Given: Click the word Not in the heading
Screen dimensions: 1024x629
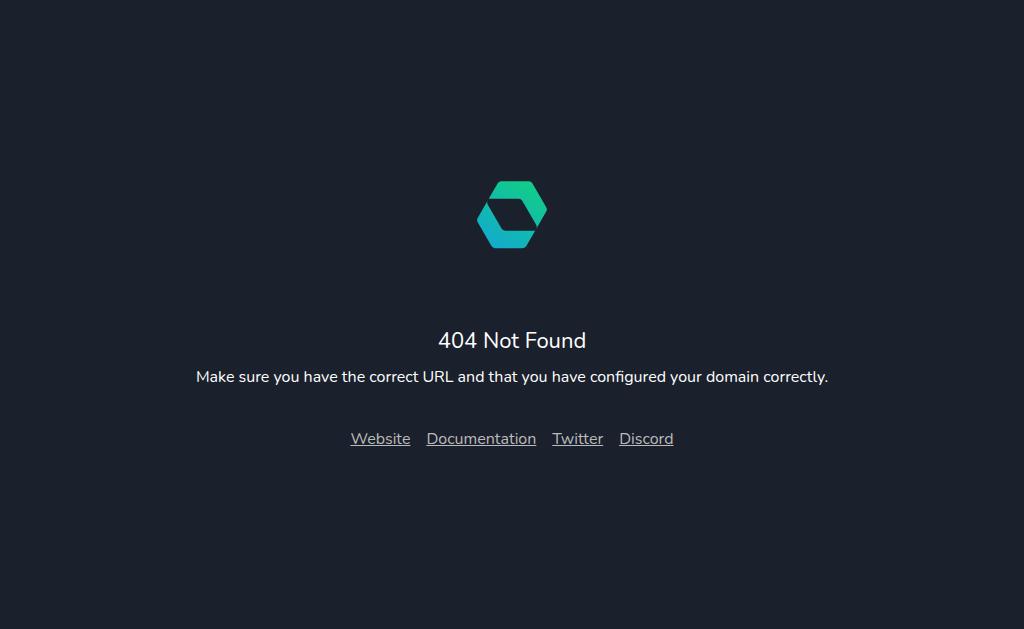Looking at the screenshot, I should [x=502, y=340].
